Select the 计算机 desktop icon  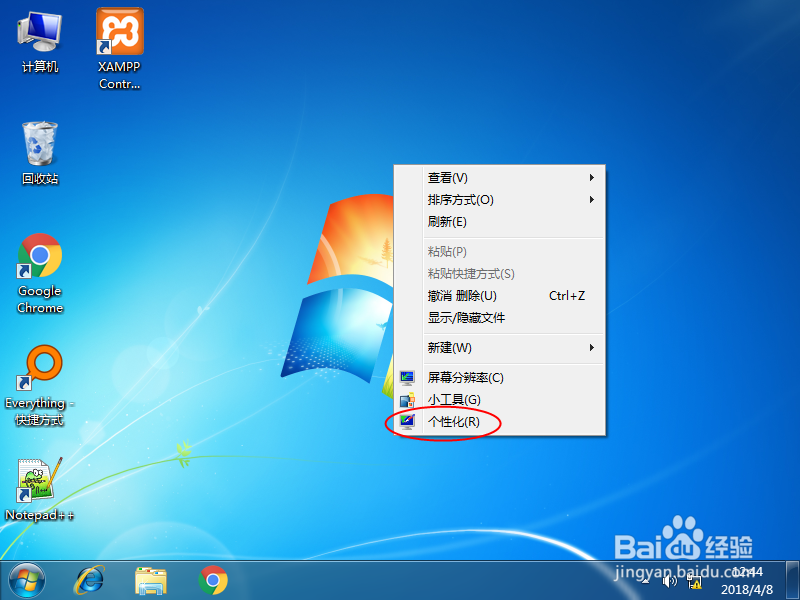pyautogui.click(x=40, y=42)
